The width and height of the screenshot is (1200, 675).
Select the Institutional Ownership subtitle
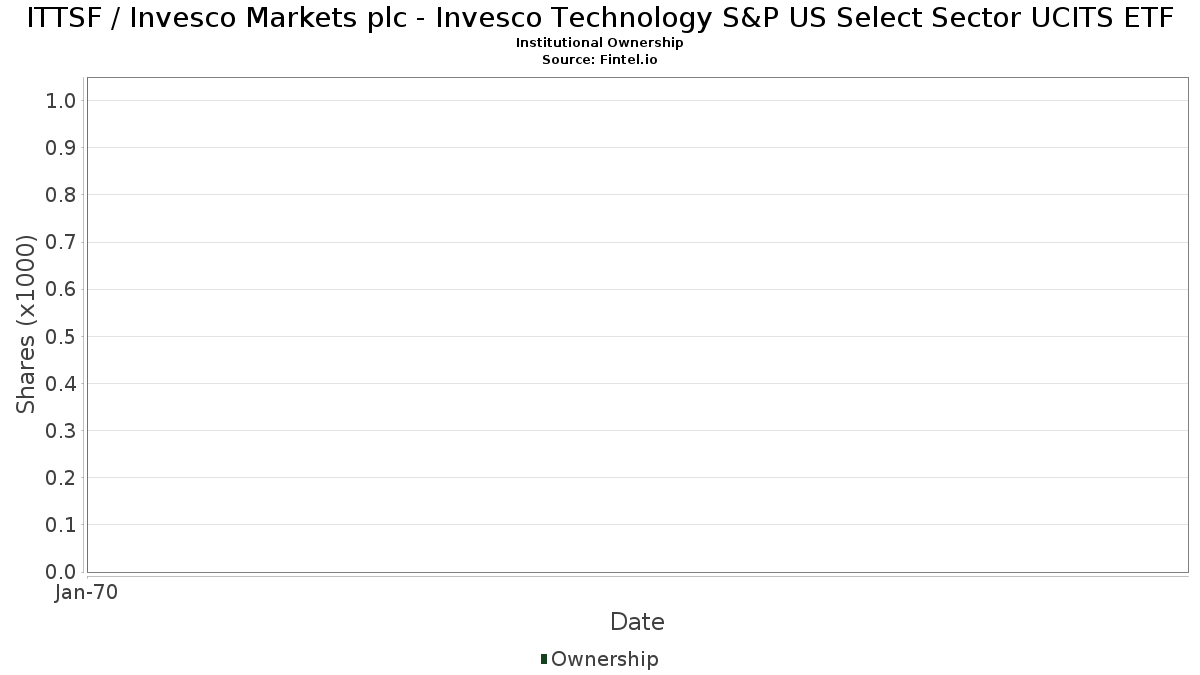point(599,43)
